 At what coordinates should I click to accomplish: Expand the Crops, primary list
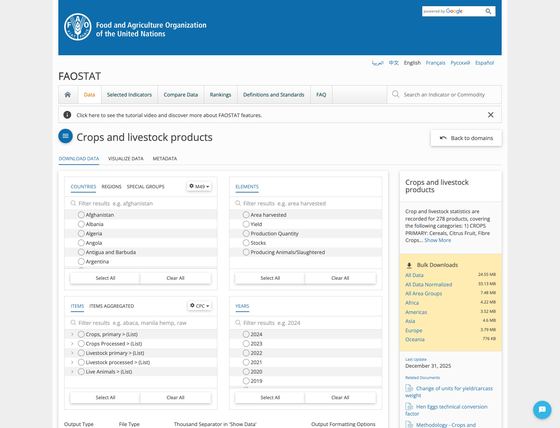72,334
